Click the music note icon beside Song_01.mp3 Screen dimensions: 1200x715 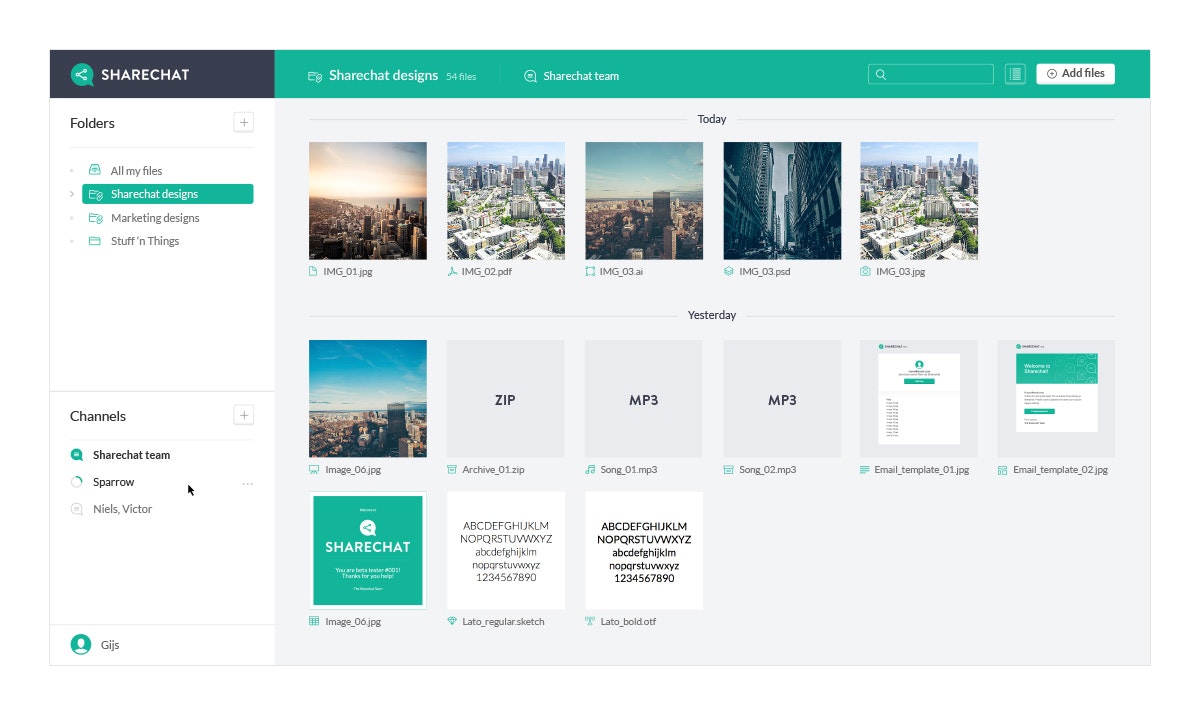click(590, 469)
